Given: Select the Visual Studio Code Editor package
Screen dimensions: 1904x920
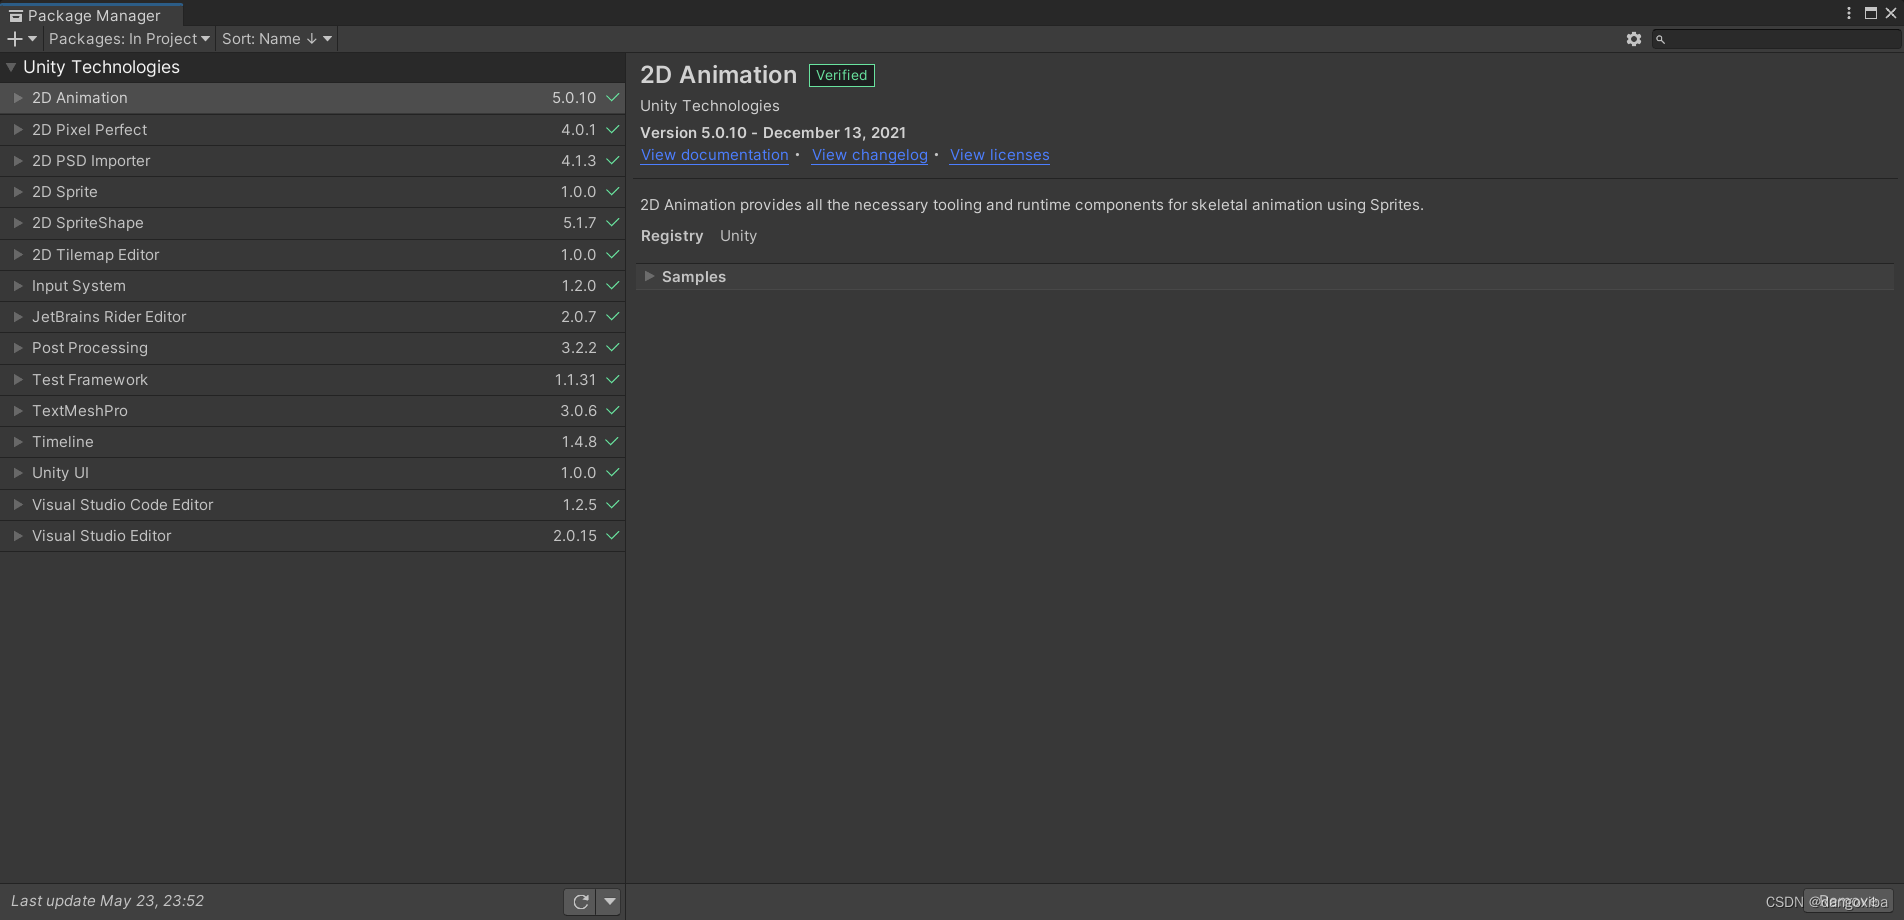Looking at the screenshot, I should [x=312, y=505].
